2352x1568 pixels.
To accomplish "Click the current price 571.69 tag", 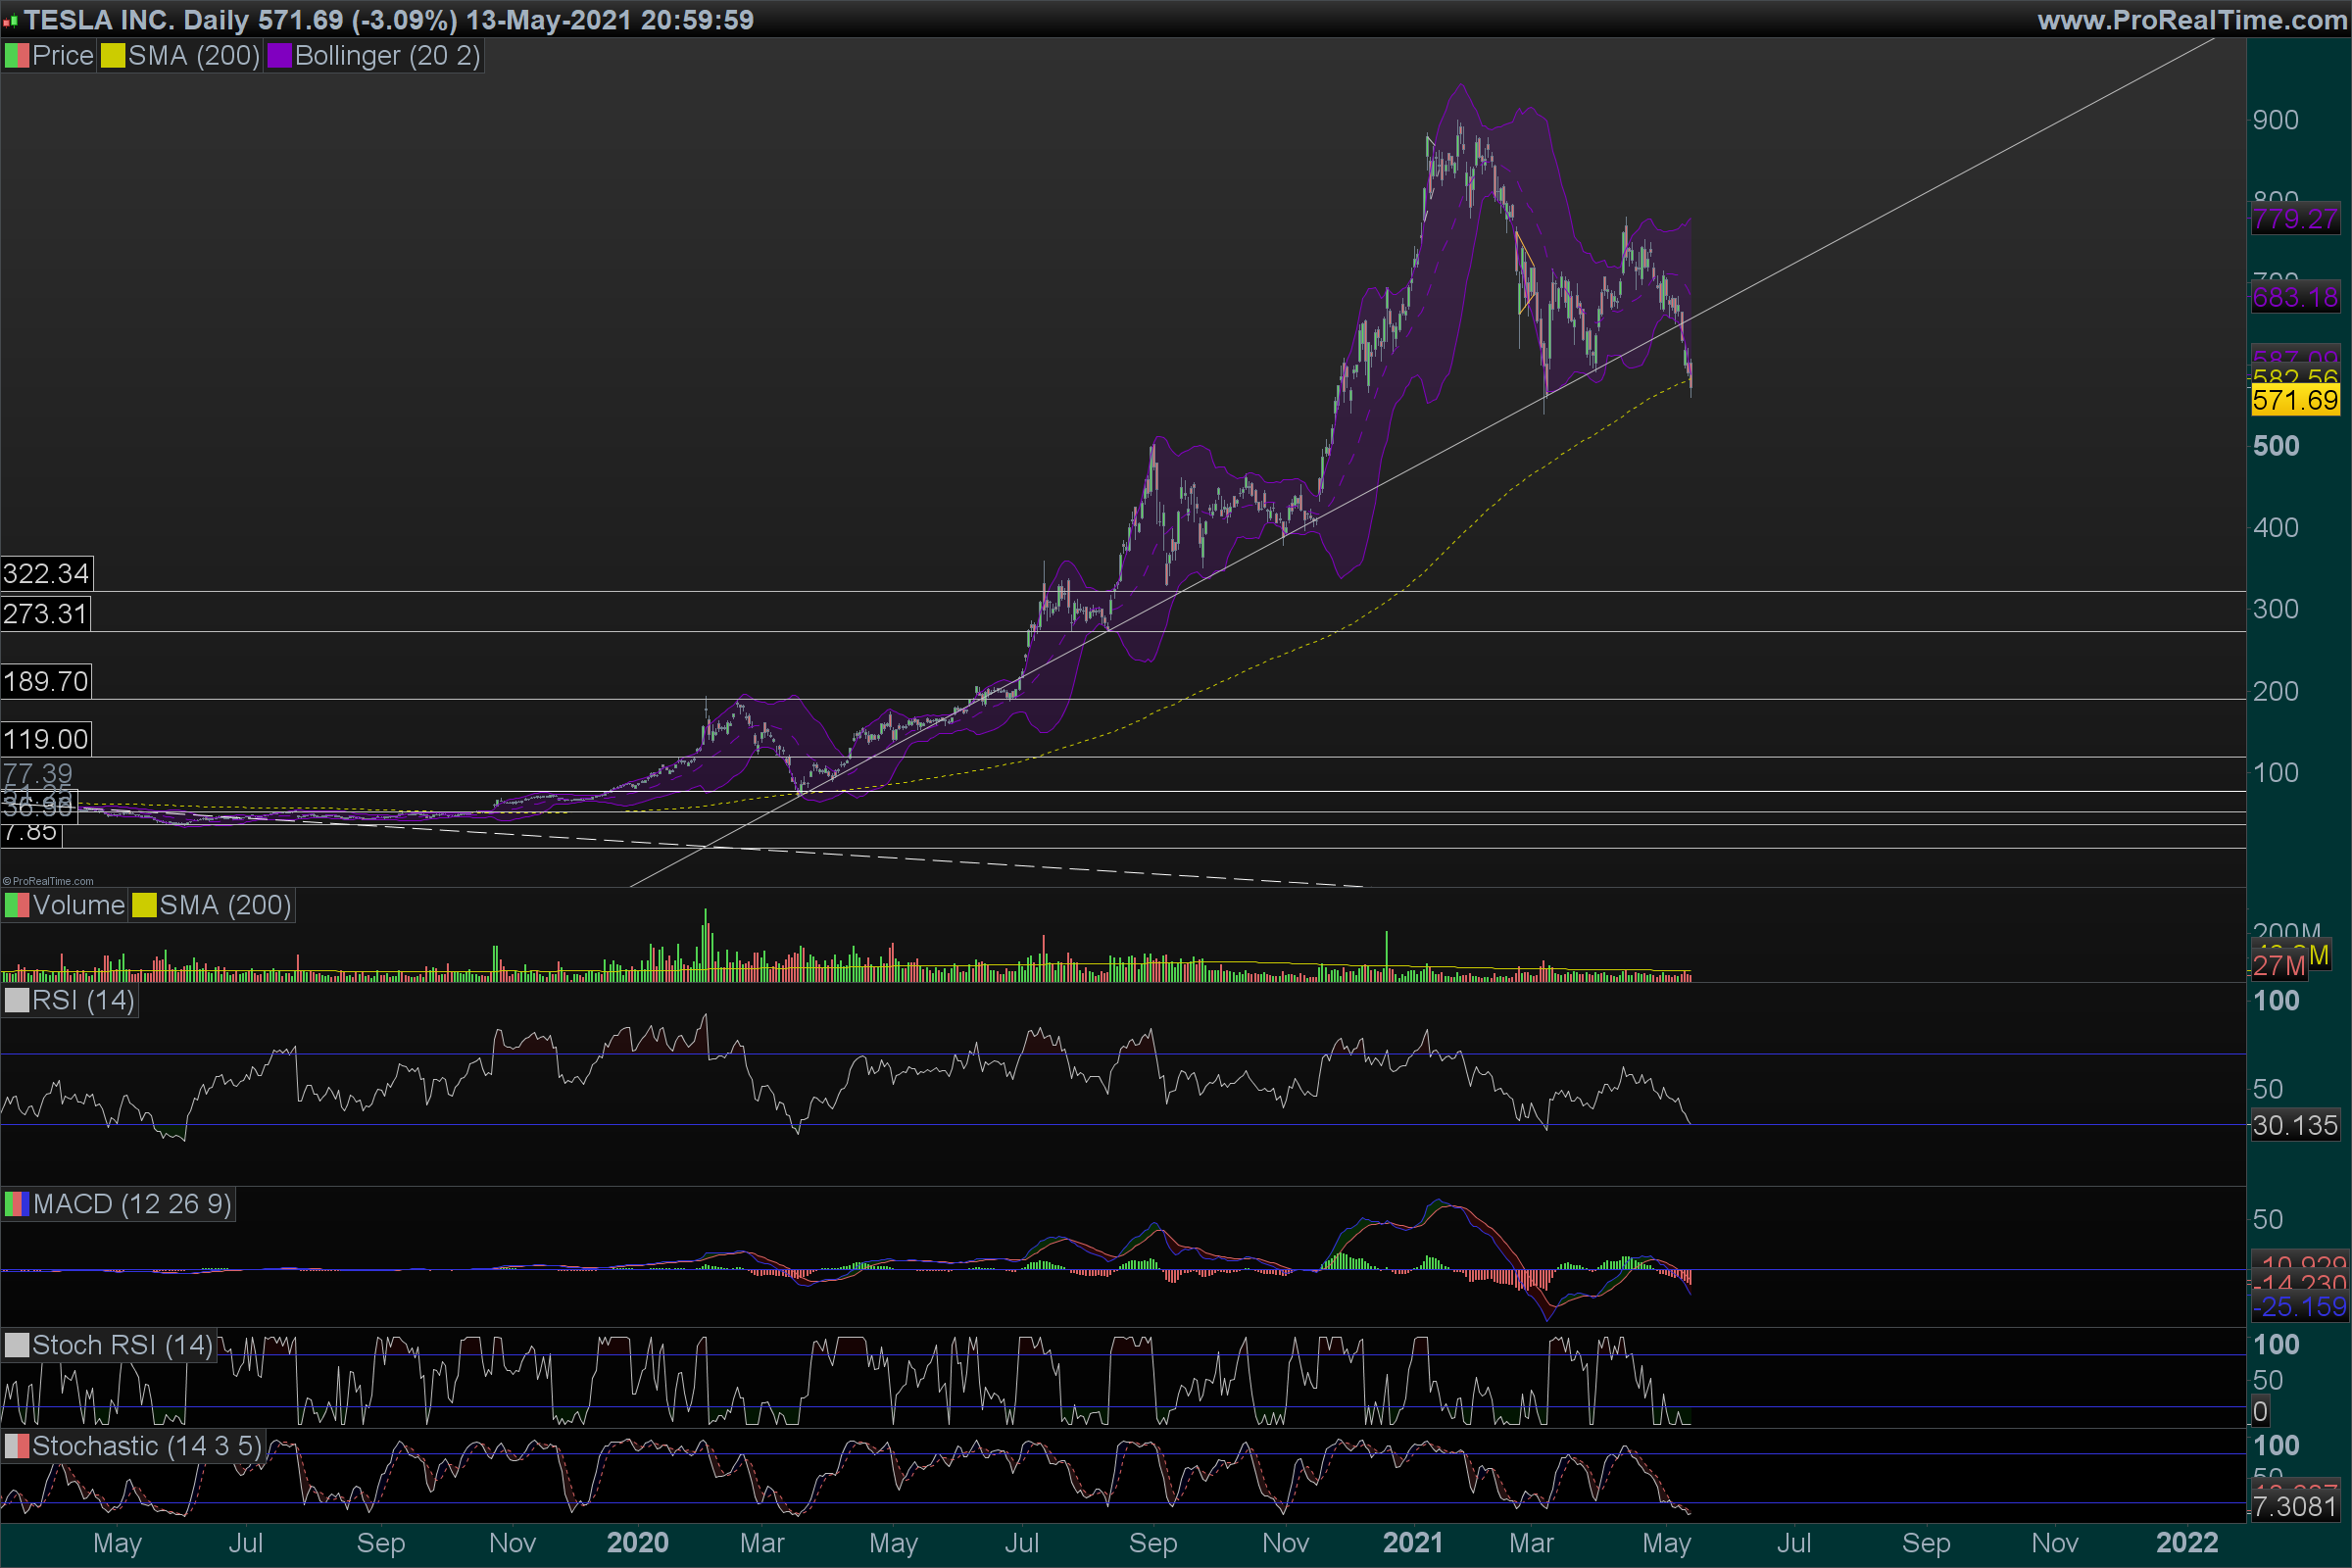I will pos(2295,401).
